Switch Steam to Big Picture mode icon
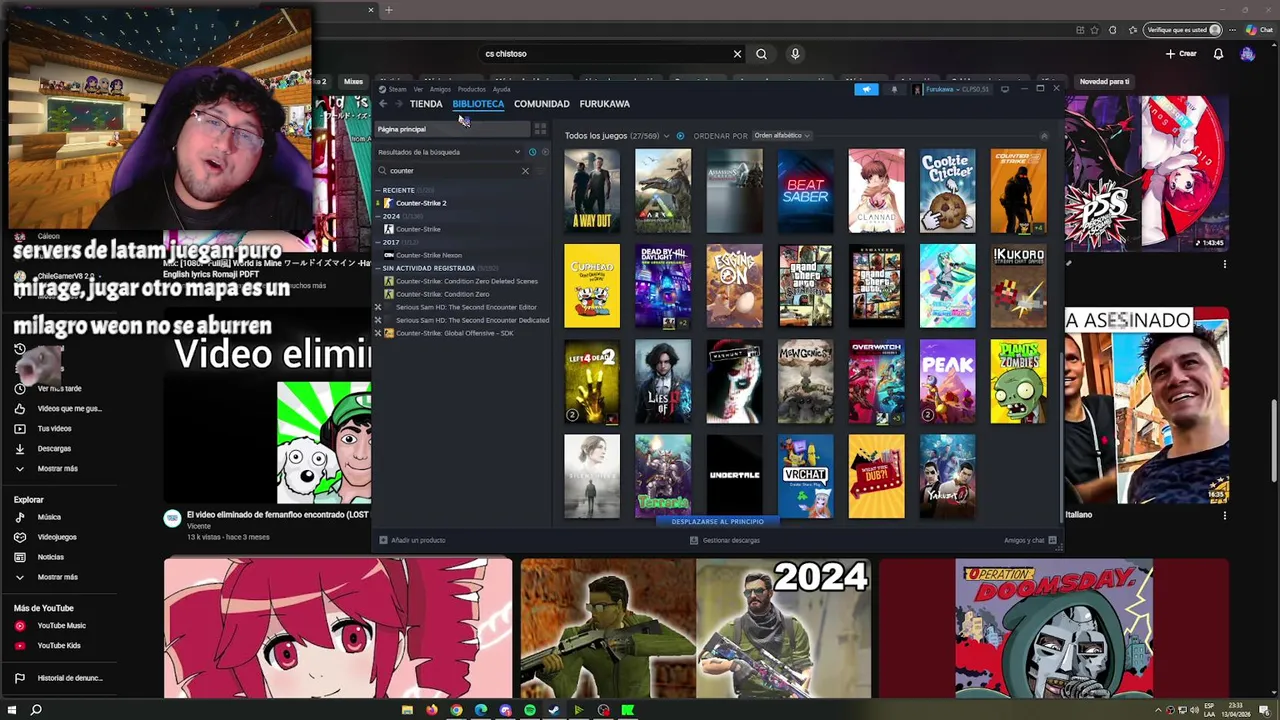1280x720 pixels. [1004, 89]
